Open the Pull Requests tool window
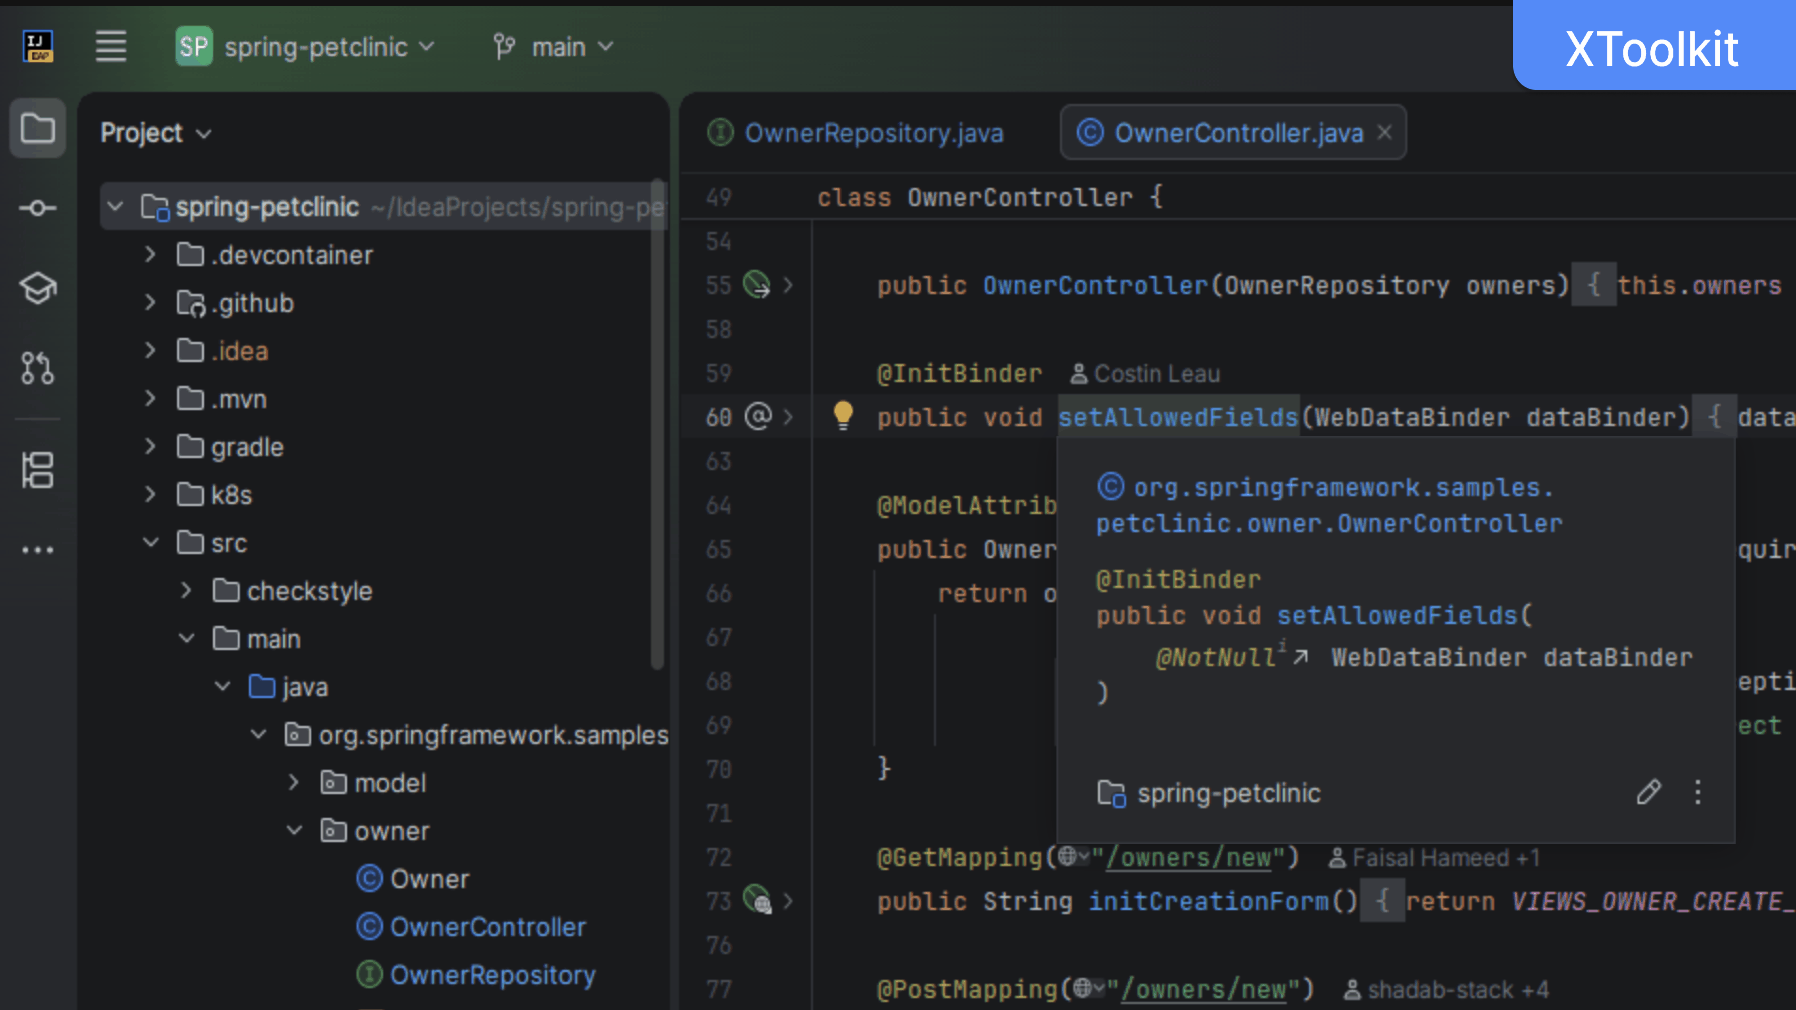 (37, 368)
